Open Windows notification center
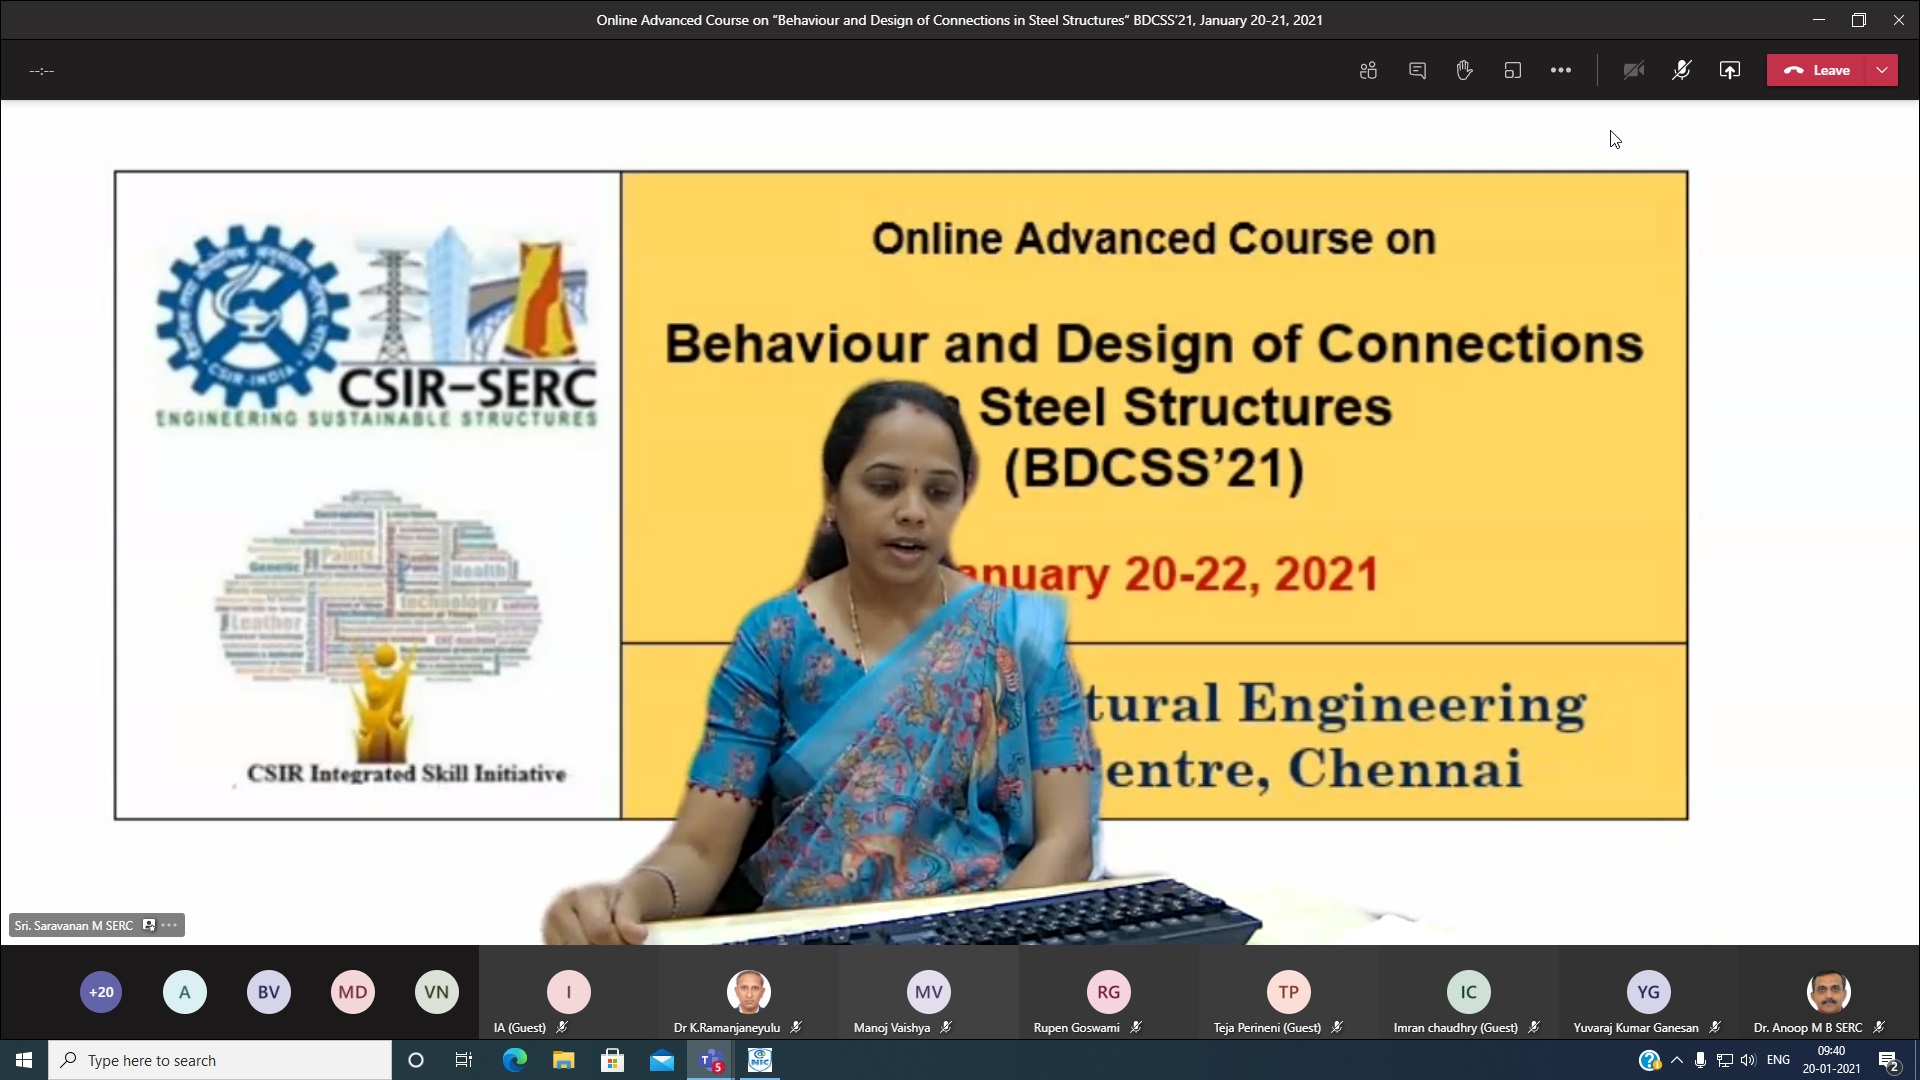This screenshot has width=1920, height=1080. pos(1889,1060)
